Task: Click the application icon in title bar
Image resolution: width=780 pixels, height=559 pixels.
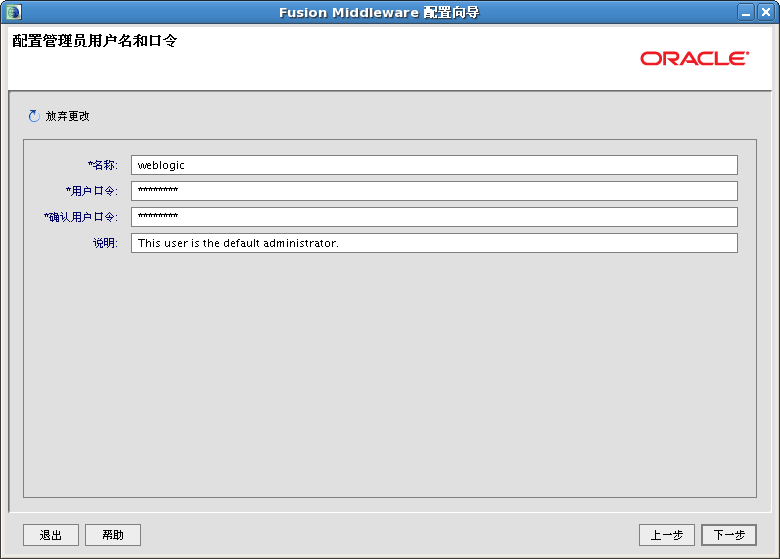Action: point(14,12)
